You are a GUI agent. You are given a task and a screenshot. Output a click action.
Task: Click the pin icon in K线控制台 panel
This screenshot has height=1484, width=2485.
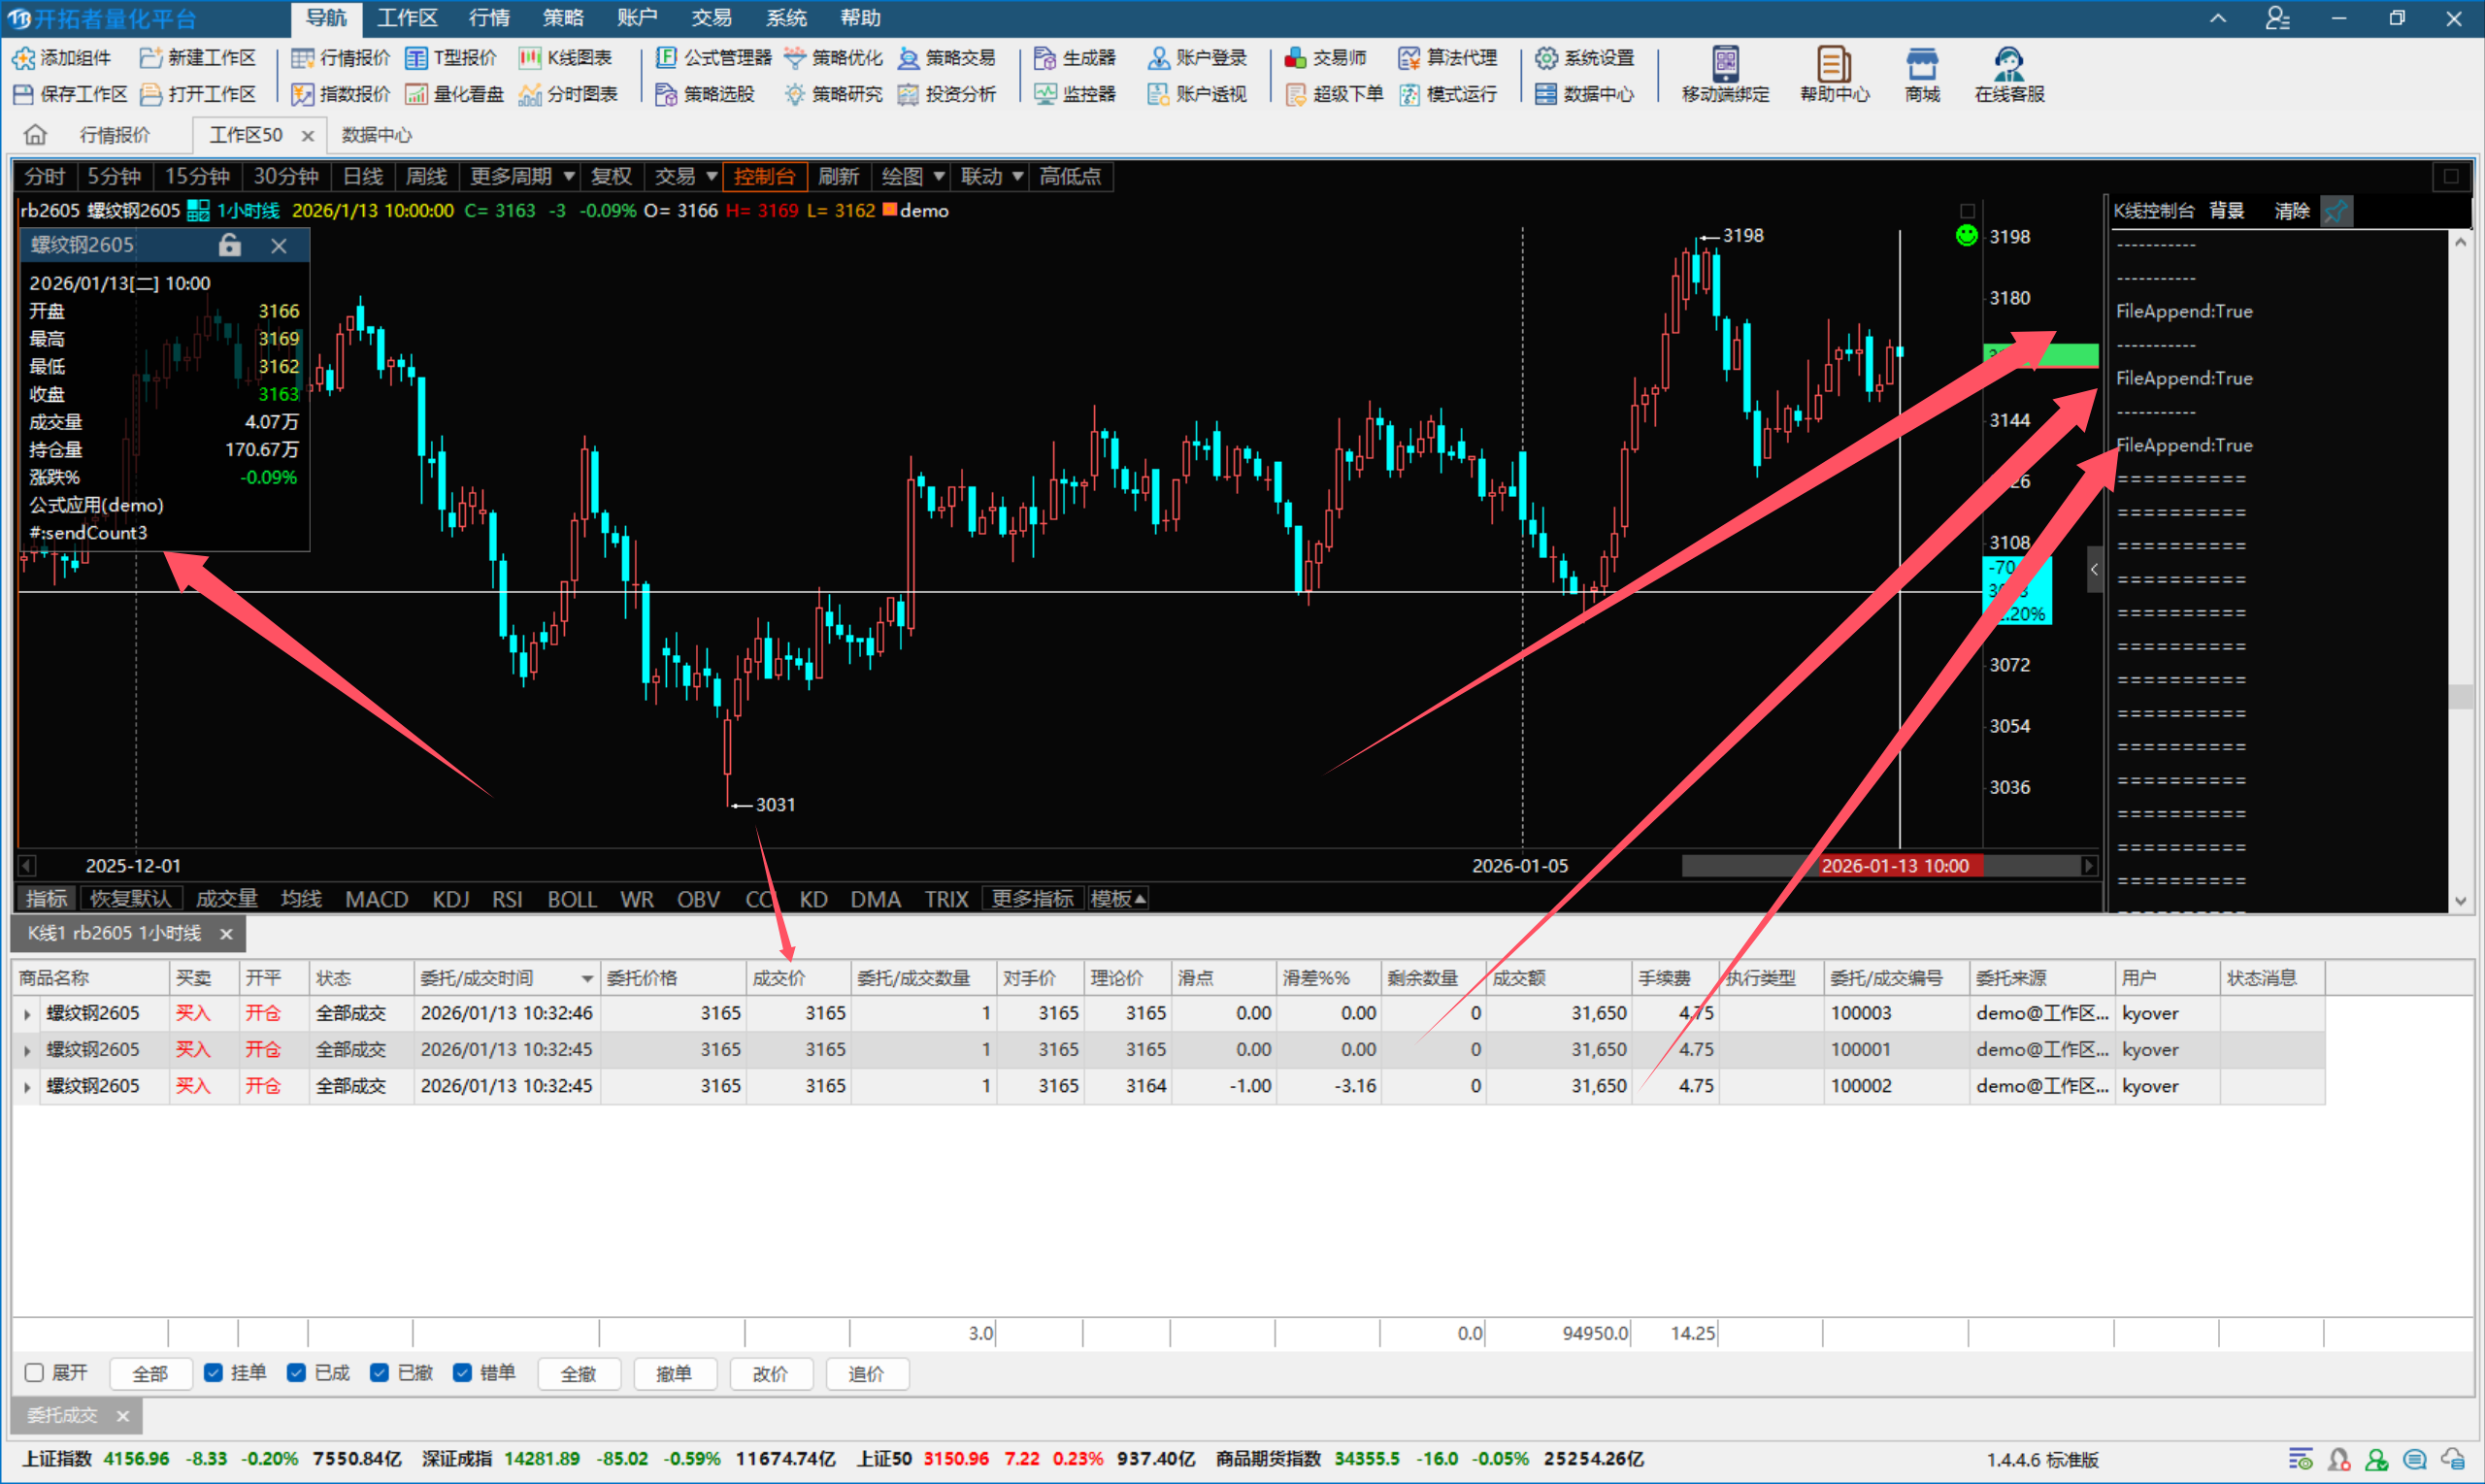pos(2336,211)
